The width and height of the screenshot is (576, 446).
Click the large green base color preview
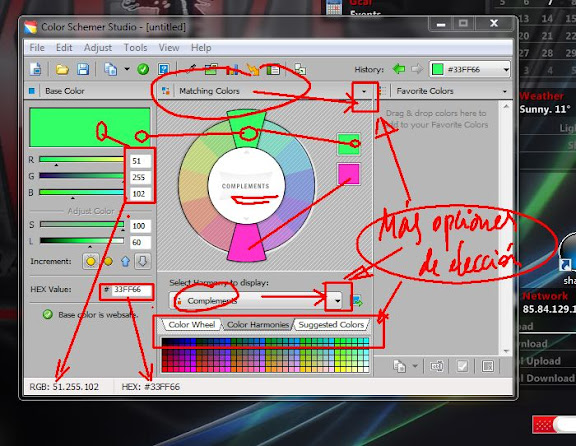click(x=90, y=127)
